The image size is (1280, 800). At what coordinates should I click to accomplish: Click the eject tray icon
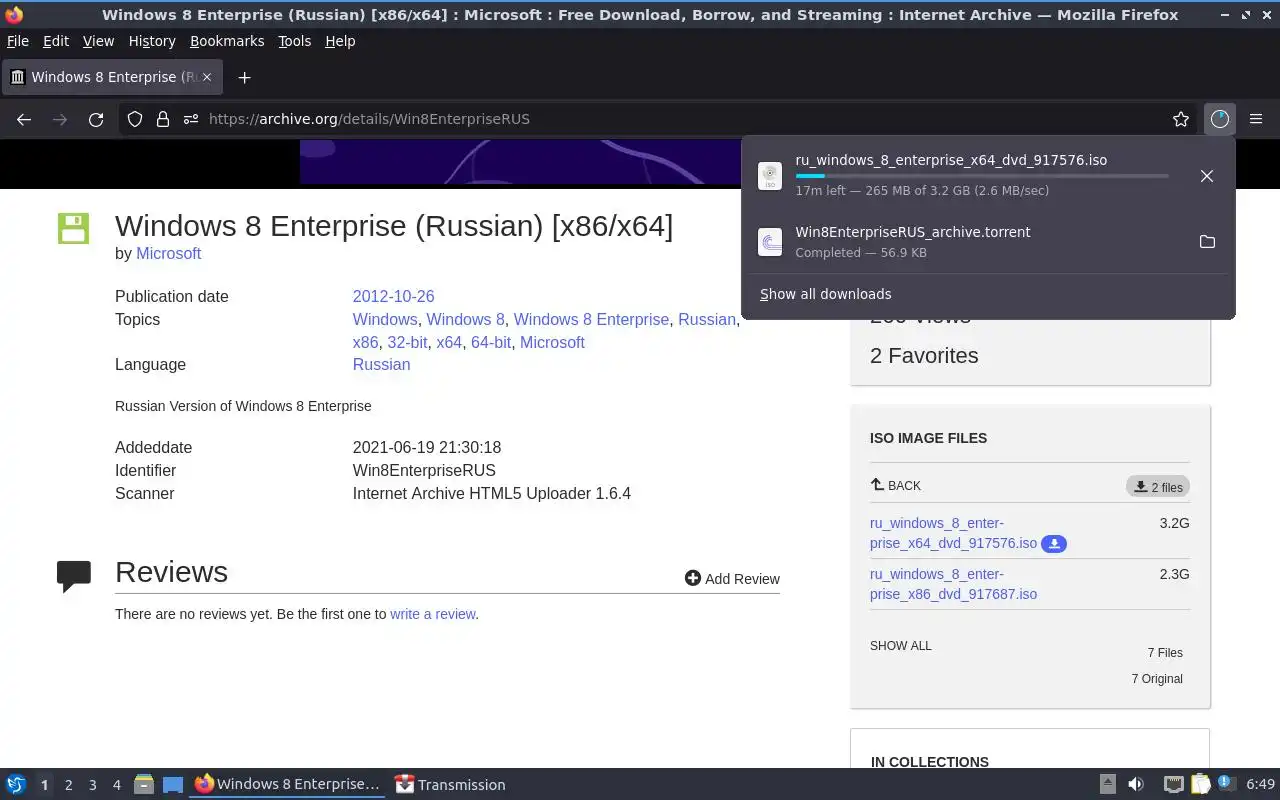click(1107, 785)
